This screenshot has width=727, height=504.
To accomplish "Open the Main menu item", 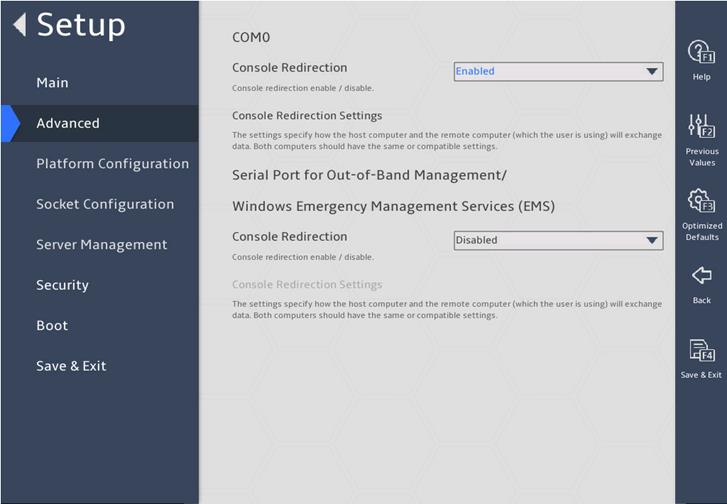I will pyautogui.click(x=52, y=83).
